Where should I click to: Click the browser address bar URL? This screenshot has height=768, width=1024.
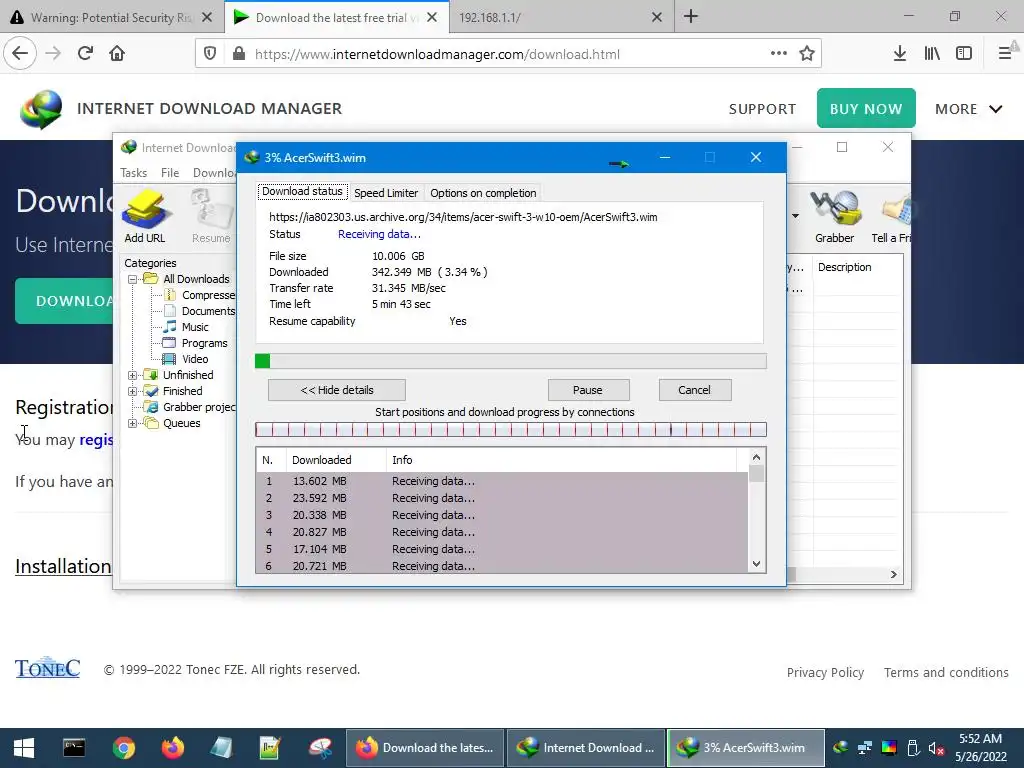click(x=437, y=54)
